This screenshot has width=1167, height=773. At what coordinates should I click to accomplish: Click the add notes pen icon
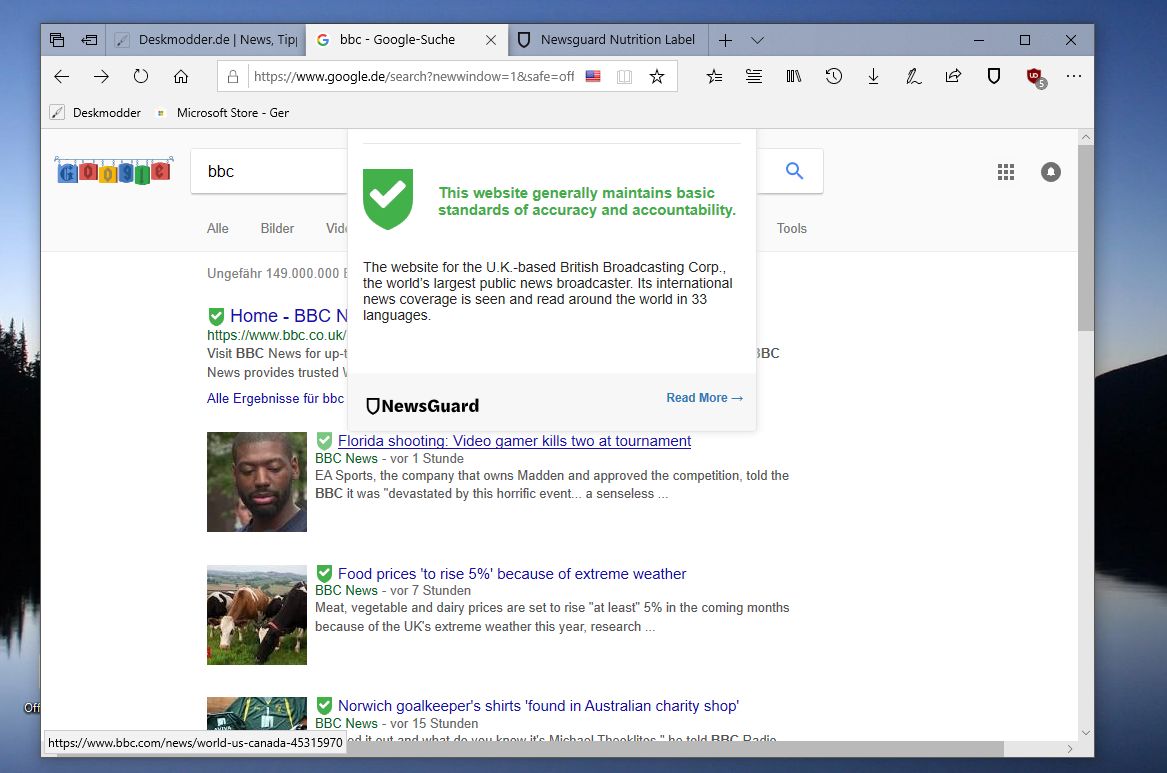coord(913,76)
